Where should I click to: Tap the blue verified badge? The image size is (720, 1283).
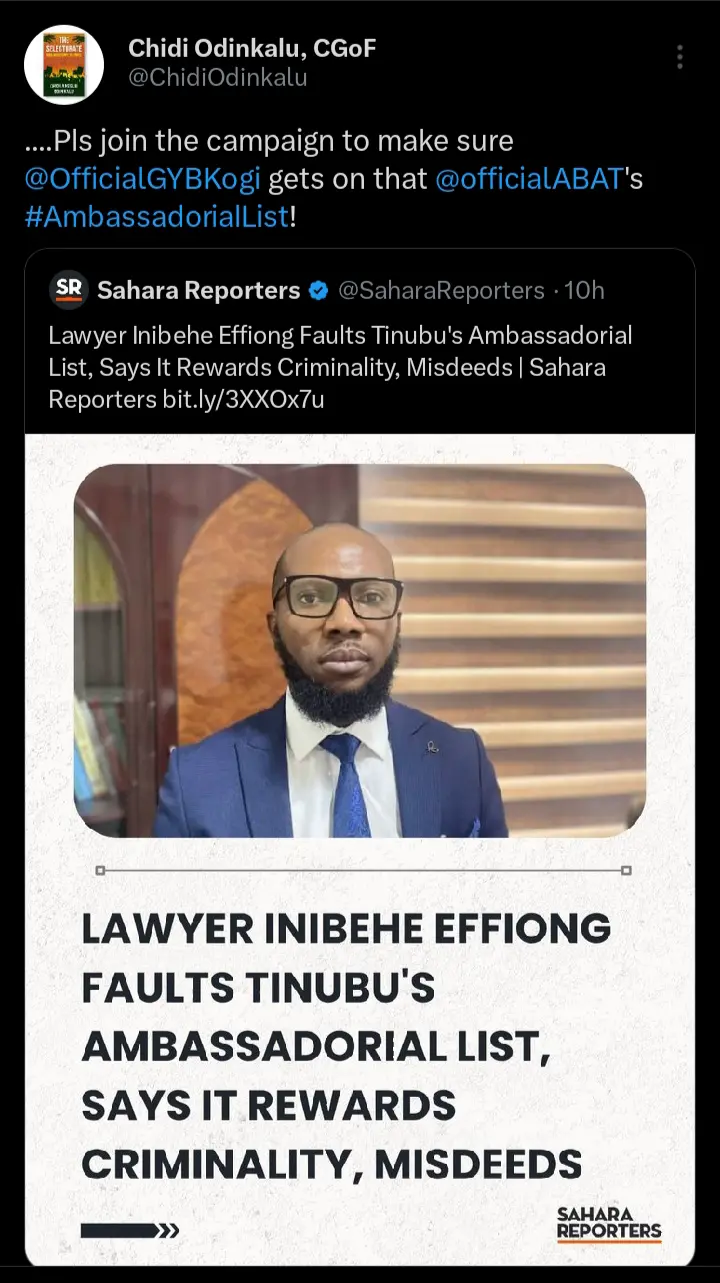tap(318, 291)
